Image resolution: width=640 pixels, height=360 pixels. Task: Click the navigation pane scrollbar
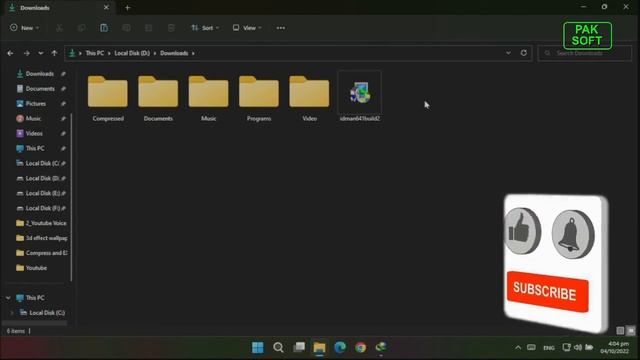72,197
